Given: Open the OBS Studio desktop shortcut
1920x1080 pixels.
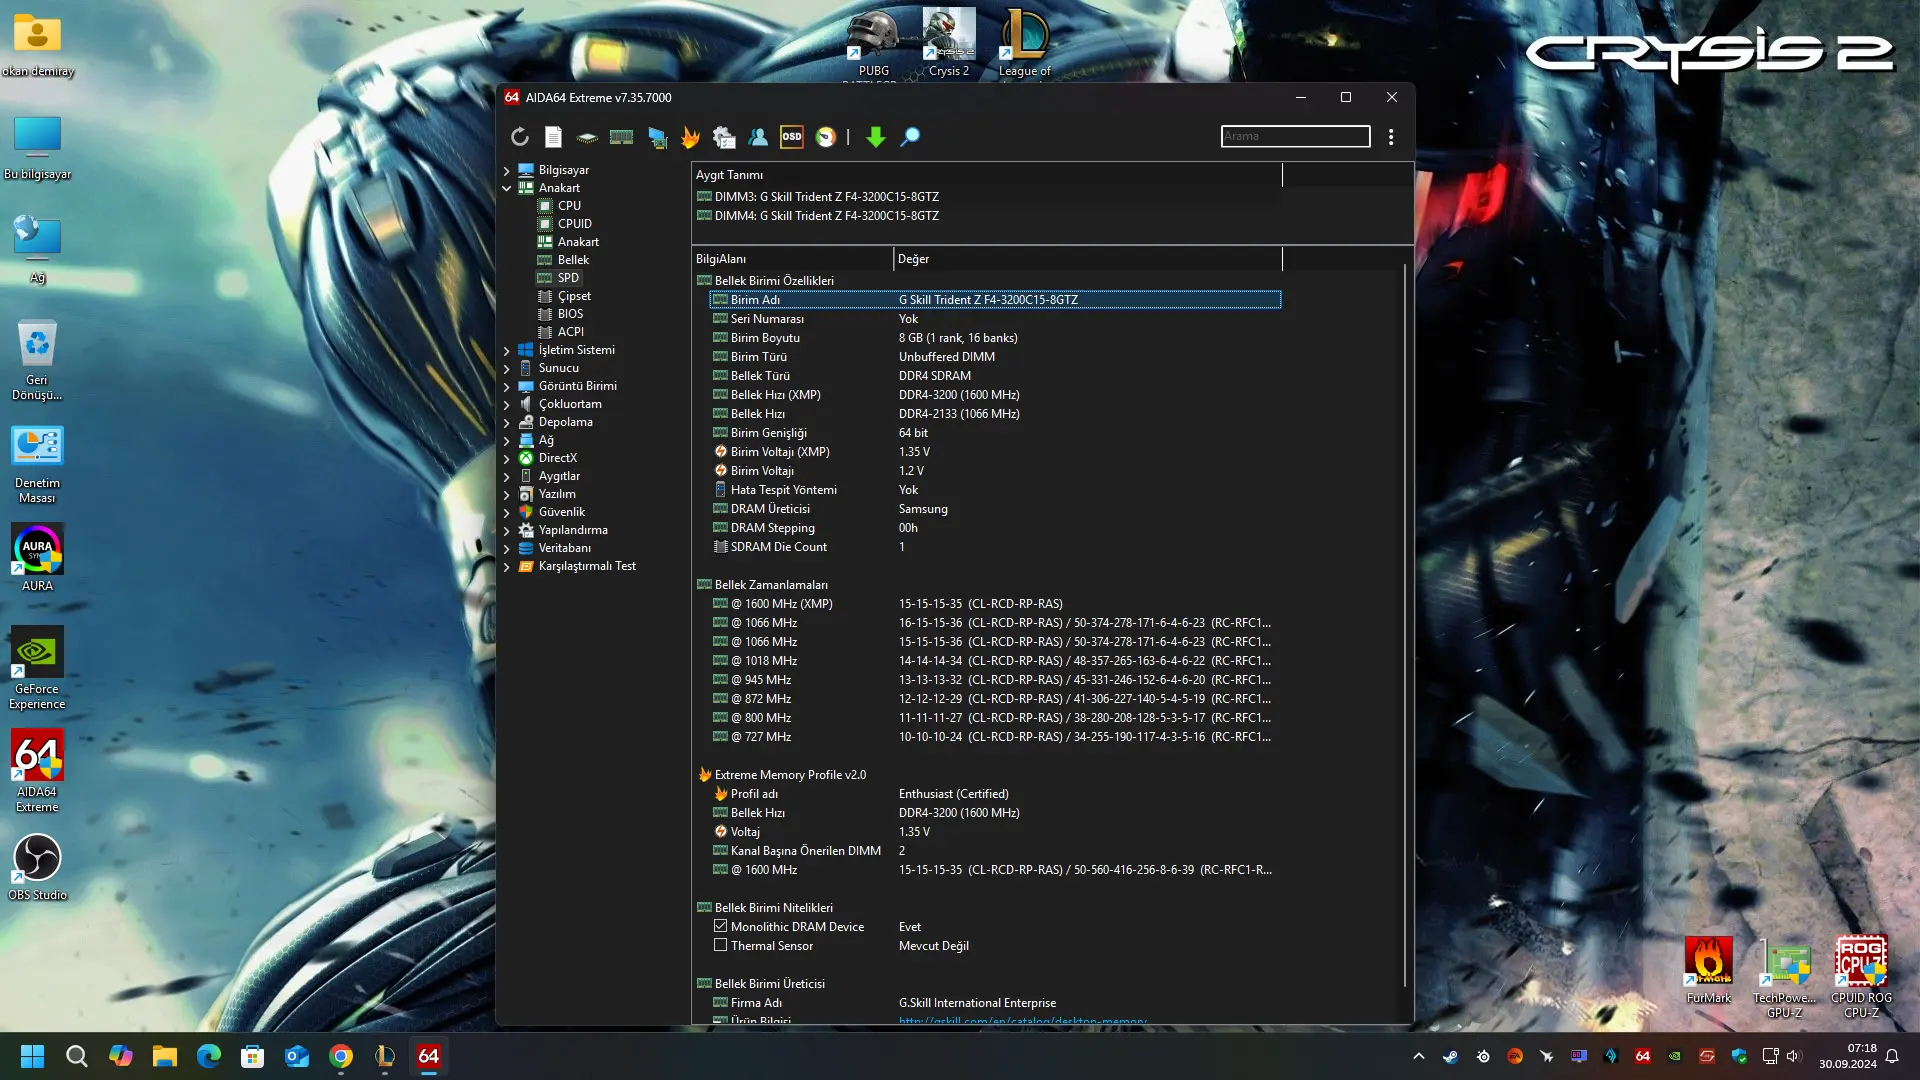Looking at the screenshot, I should pos(37,867).
